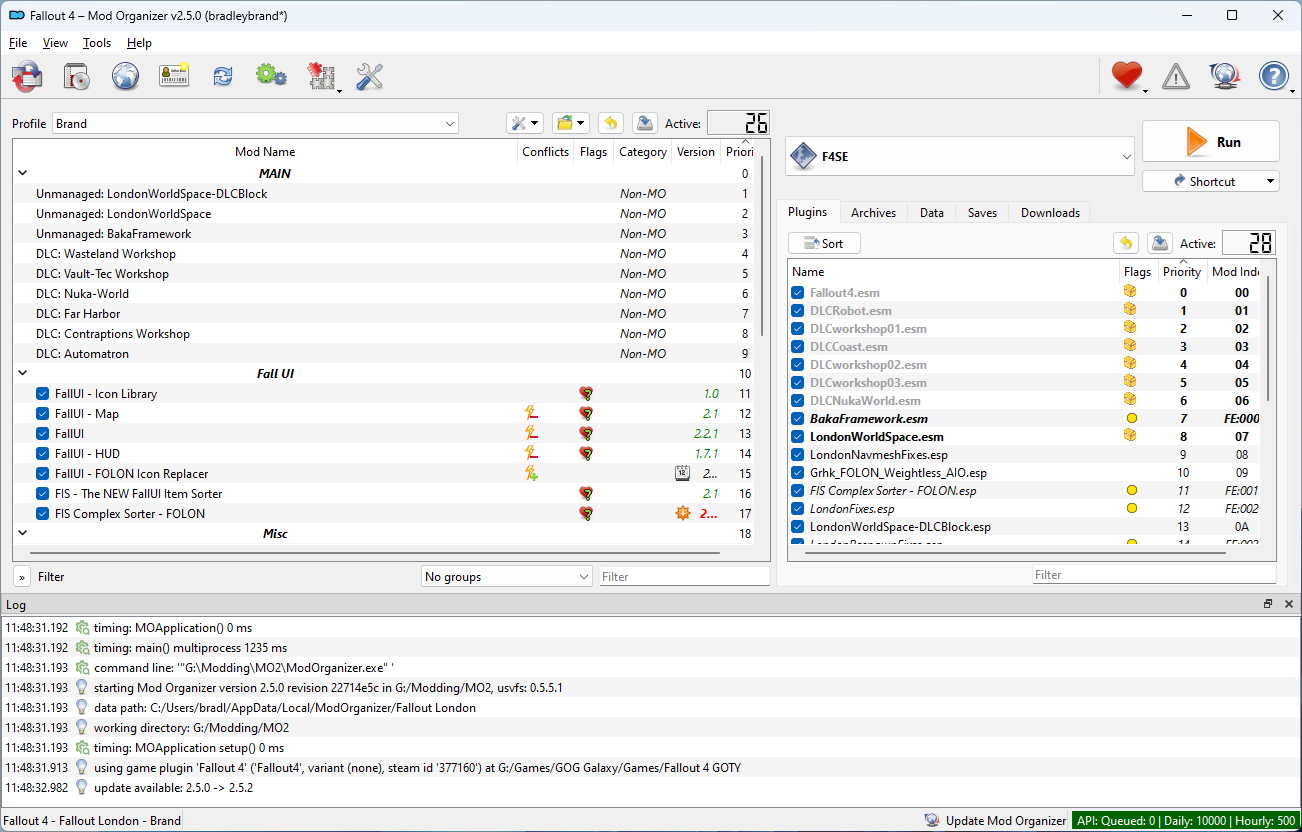Switch to the Archives tab
The height and width of the screenshot is (832, 1302).
(x=873, y=213)
